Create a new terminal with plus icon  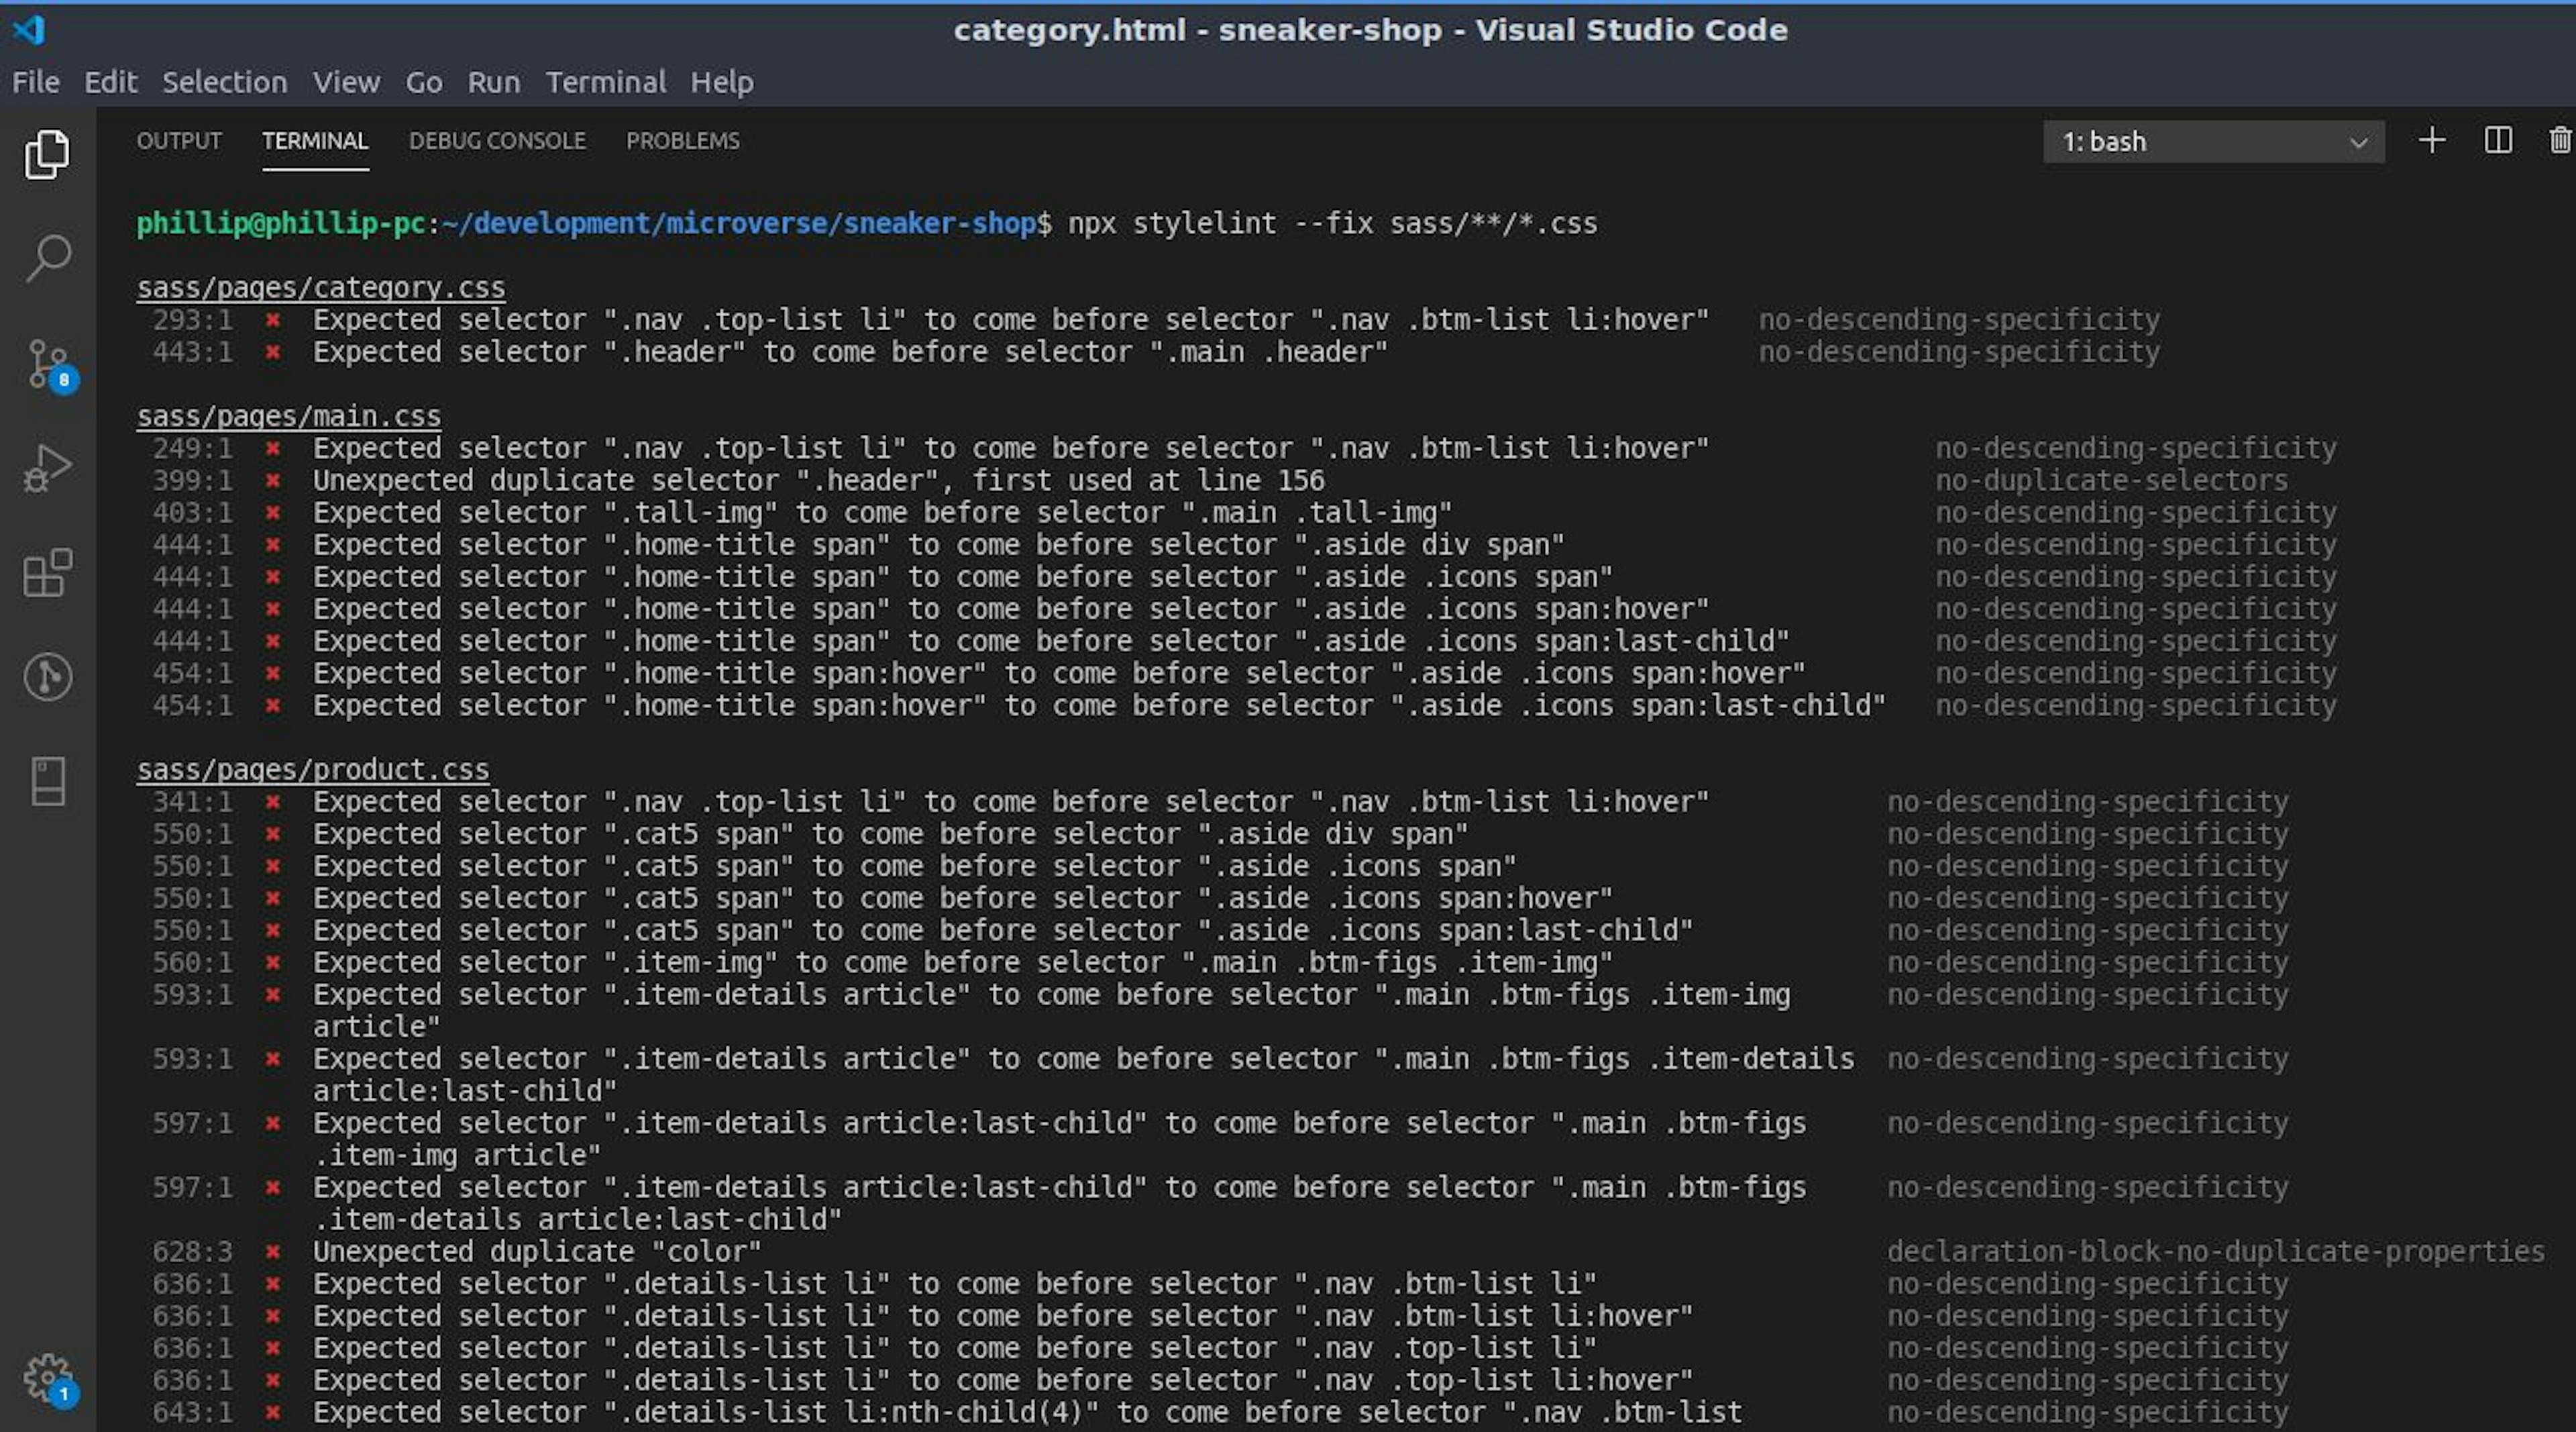coord(2432,140)
